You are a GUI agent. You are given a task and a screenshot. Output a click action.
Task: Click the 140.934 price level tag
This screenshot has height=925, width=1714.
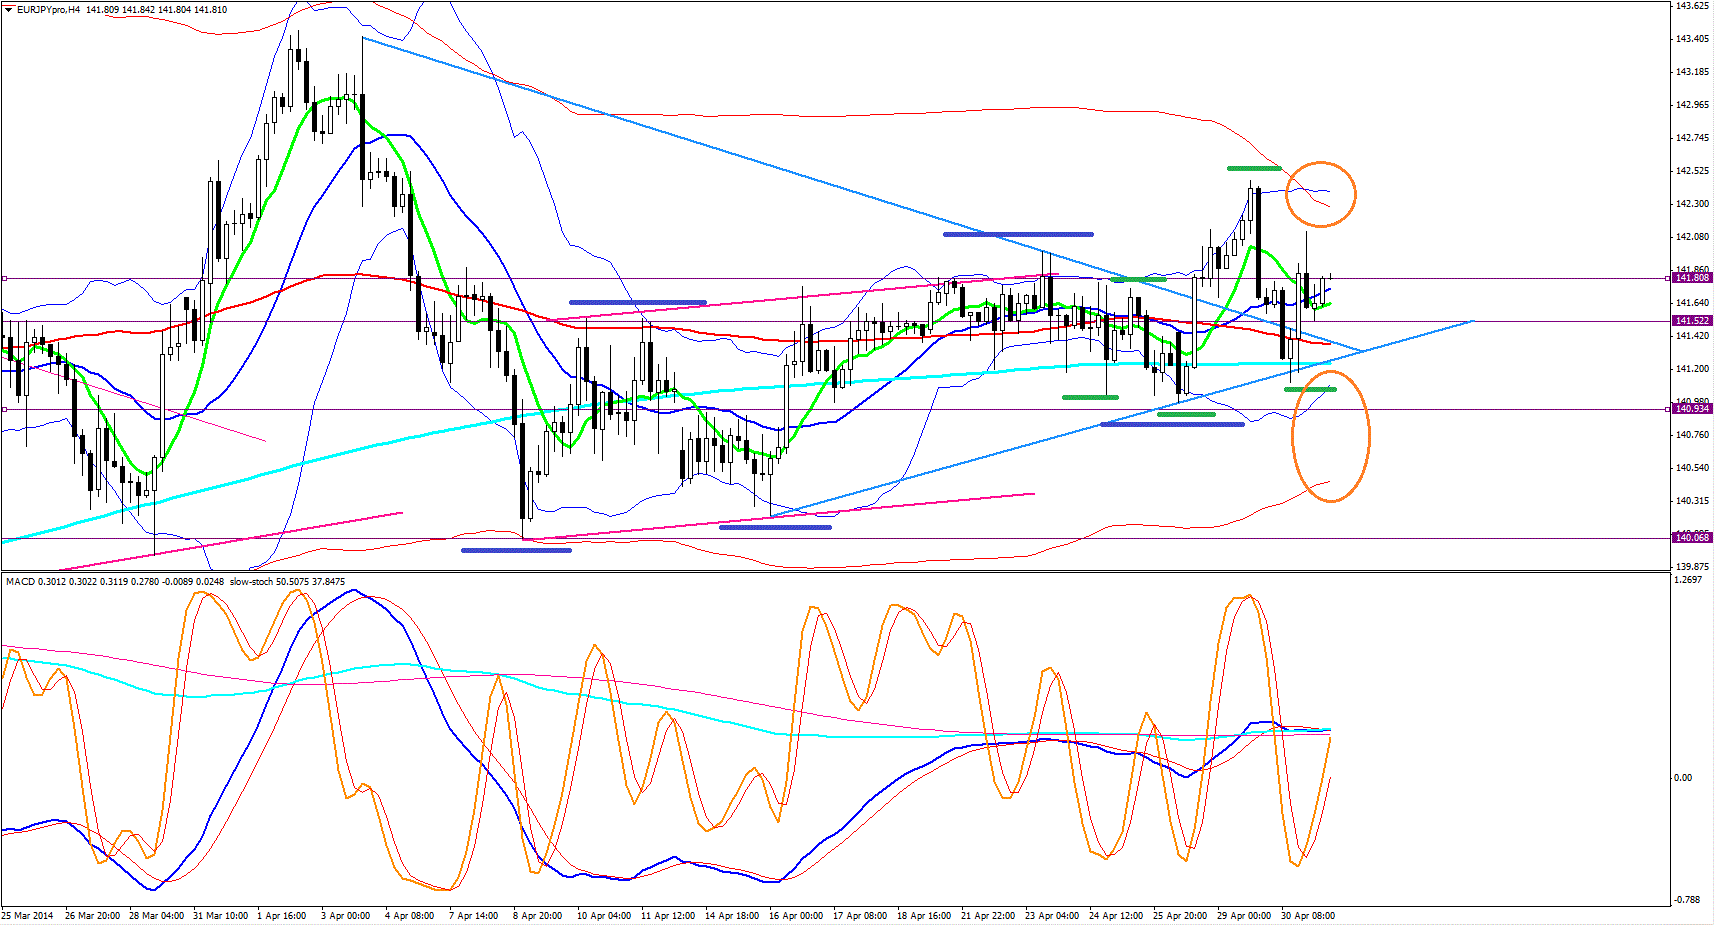[x=1692, y=409]
